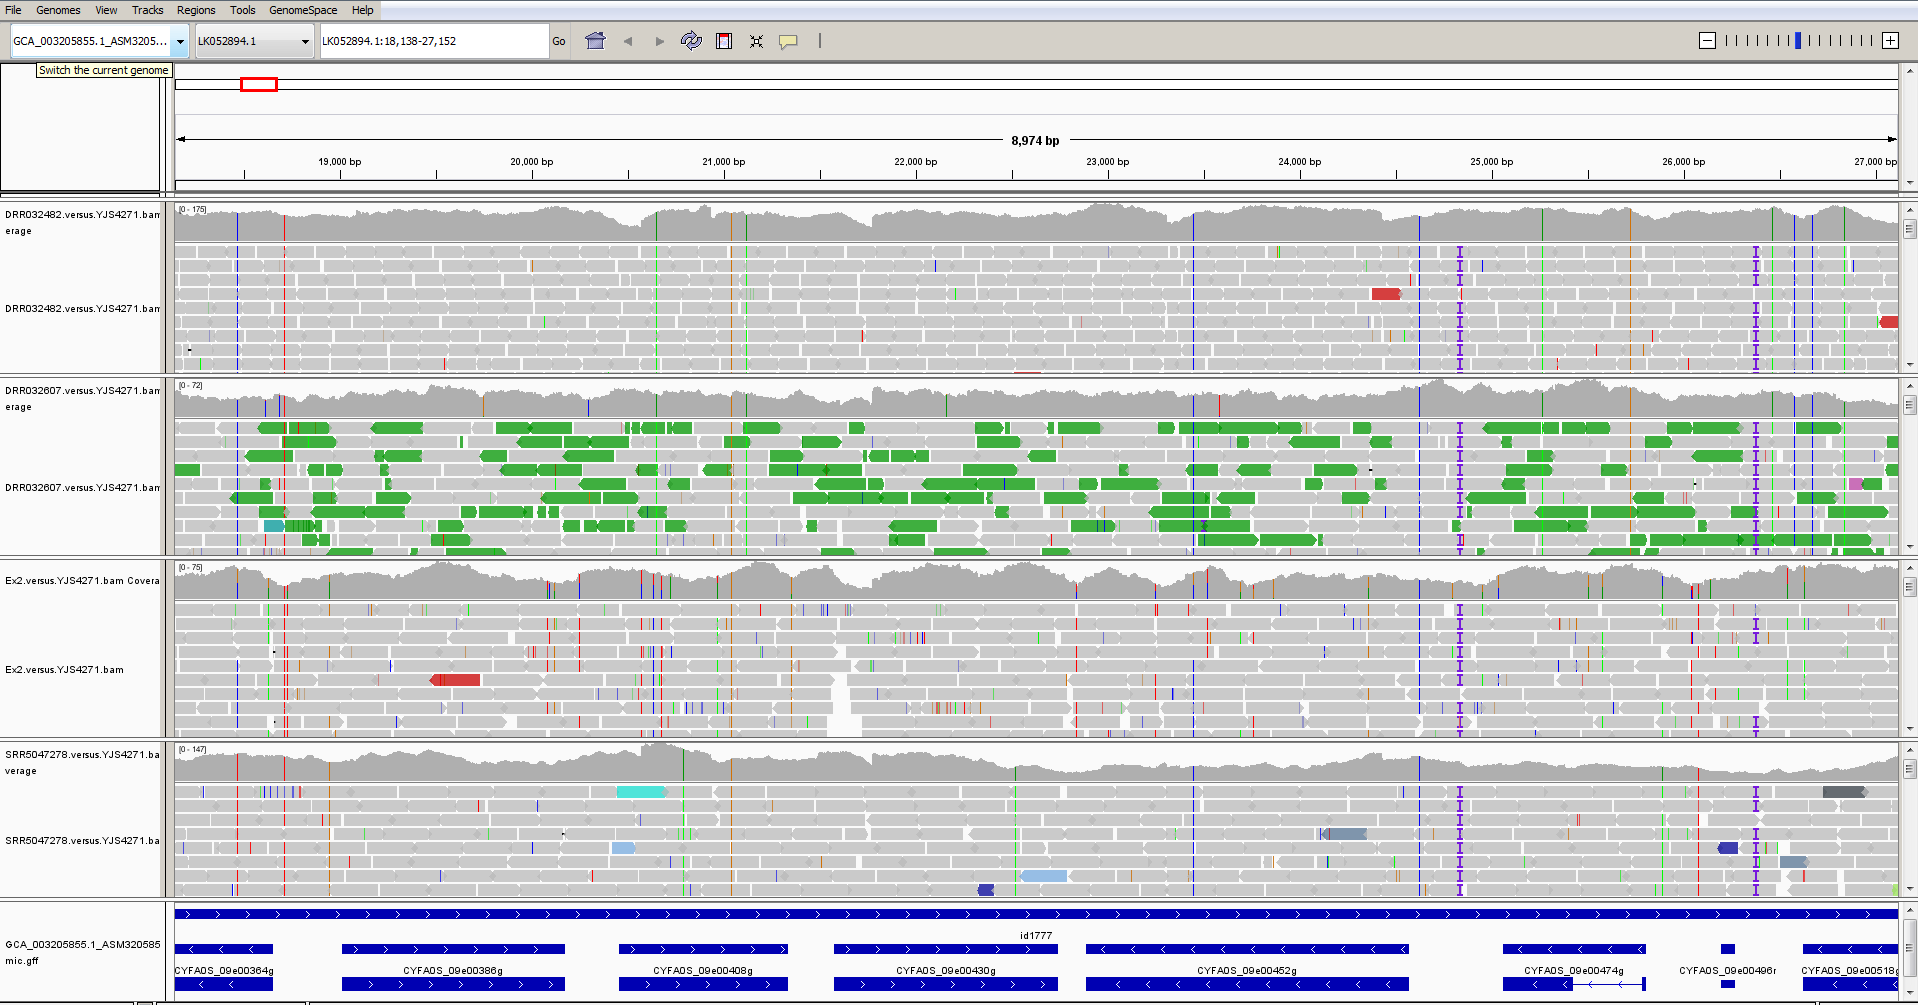This screenshot has width=1918, height=1005.
Task: Click the Go button
Action: coord(559,41)
